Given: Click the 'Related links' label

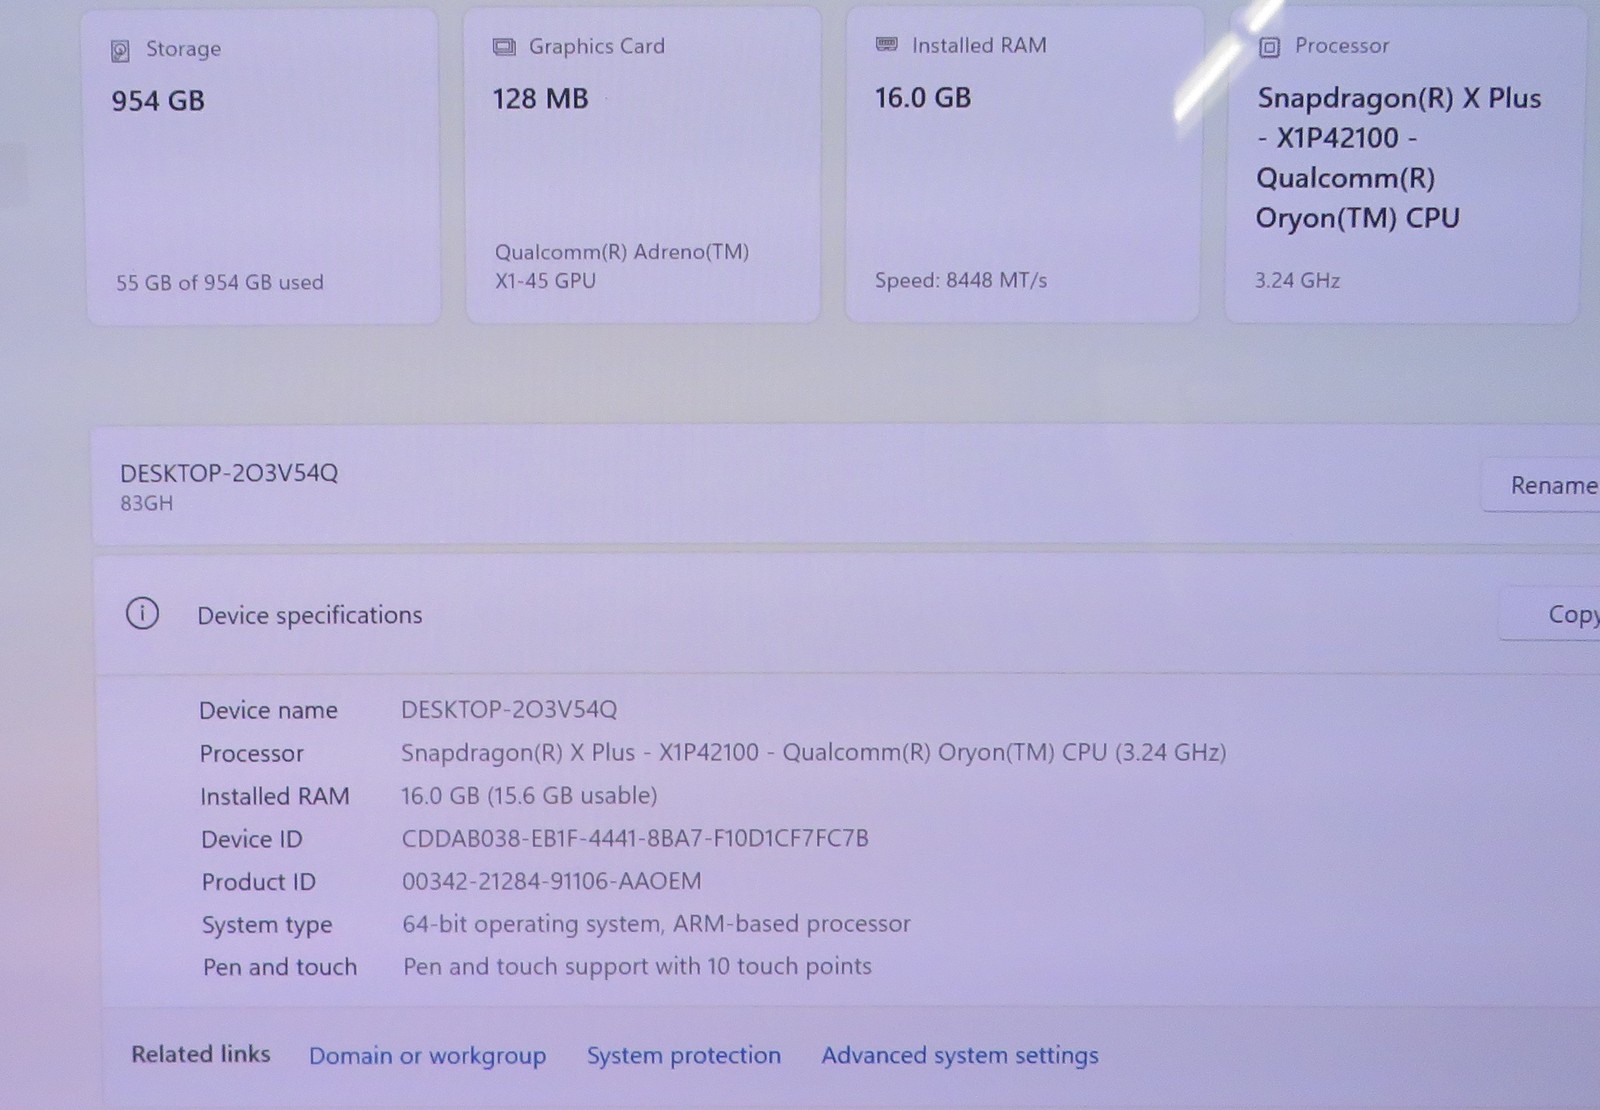Looking at the screenshot, I should pyautogui.click(x=201, y=1054).
